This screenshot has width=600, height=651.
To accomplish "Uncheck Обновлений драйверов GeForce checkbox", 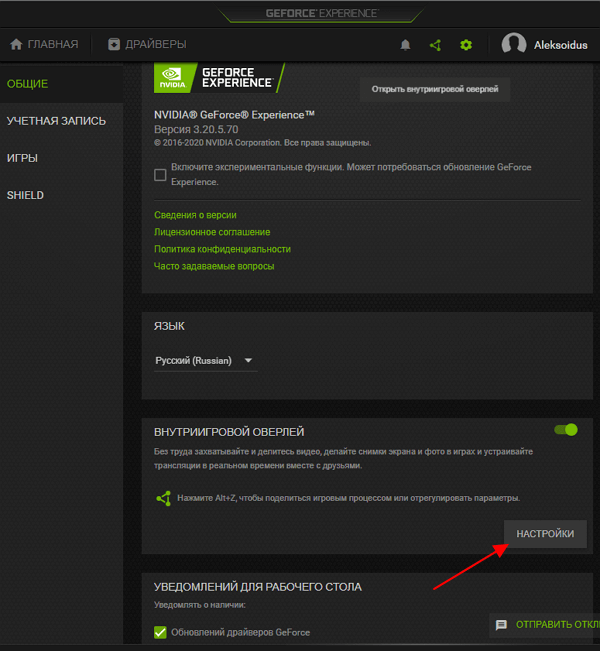I will pos(160,632).
